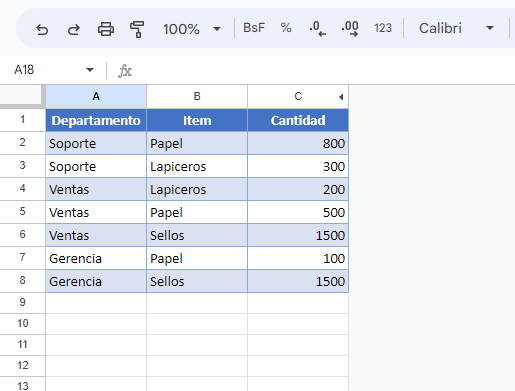515x391 pixels.
Task: Click Gerencia cell in row 7
Action: pos(96,258)
